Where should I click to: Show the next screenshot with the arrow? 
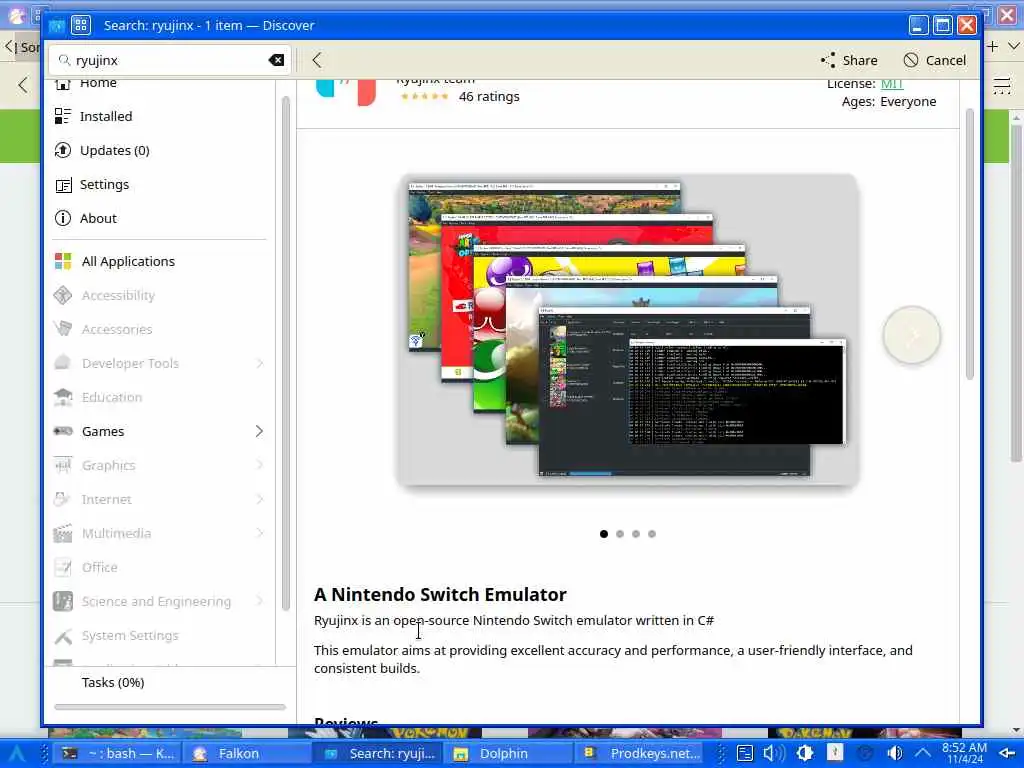[912, 336]
